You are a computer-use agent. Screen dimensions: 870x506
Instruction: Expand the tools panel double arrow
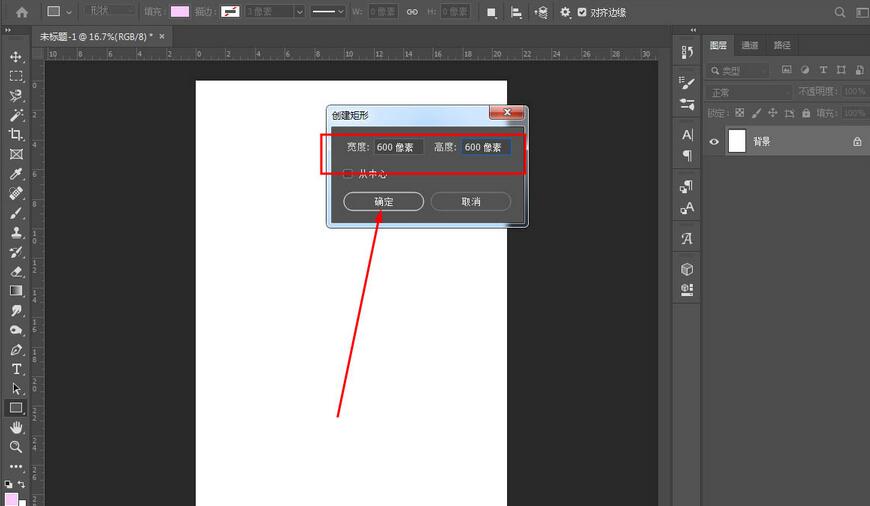(8, 30)
